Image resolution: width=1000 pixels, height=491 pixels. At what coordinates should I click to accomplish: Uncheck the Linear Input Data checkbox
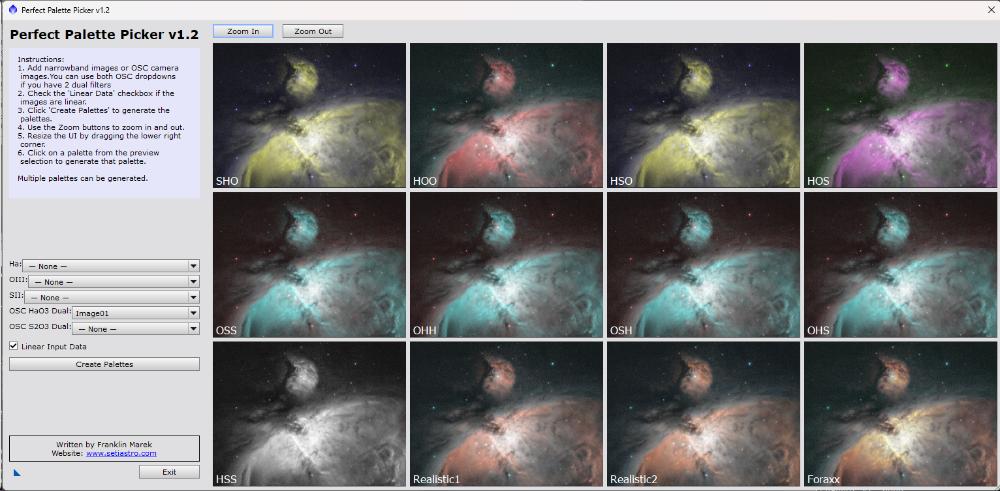(x=13, y=346)
